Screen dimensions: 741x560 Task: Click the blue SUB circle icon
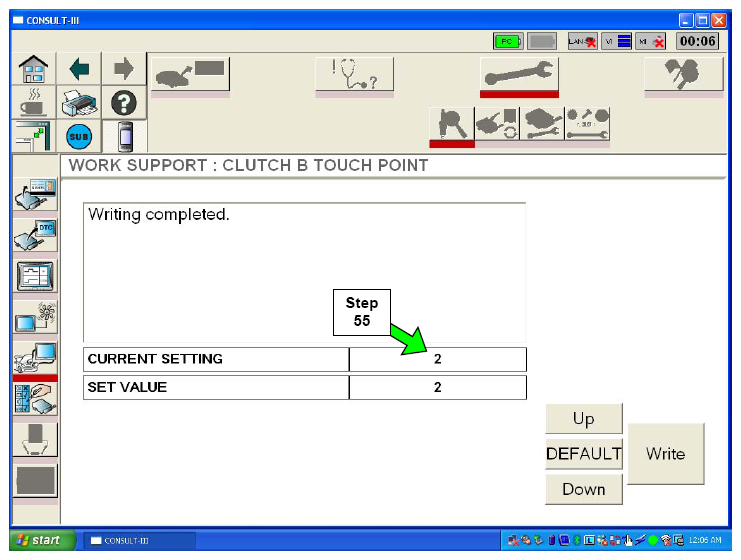[79, 135]
